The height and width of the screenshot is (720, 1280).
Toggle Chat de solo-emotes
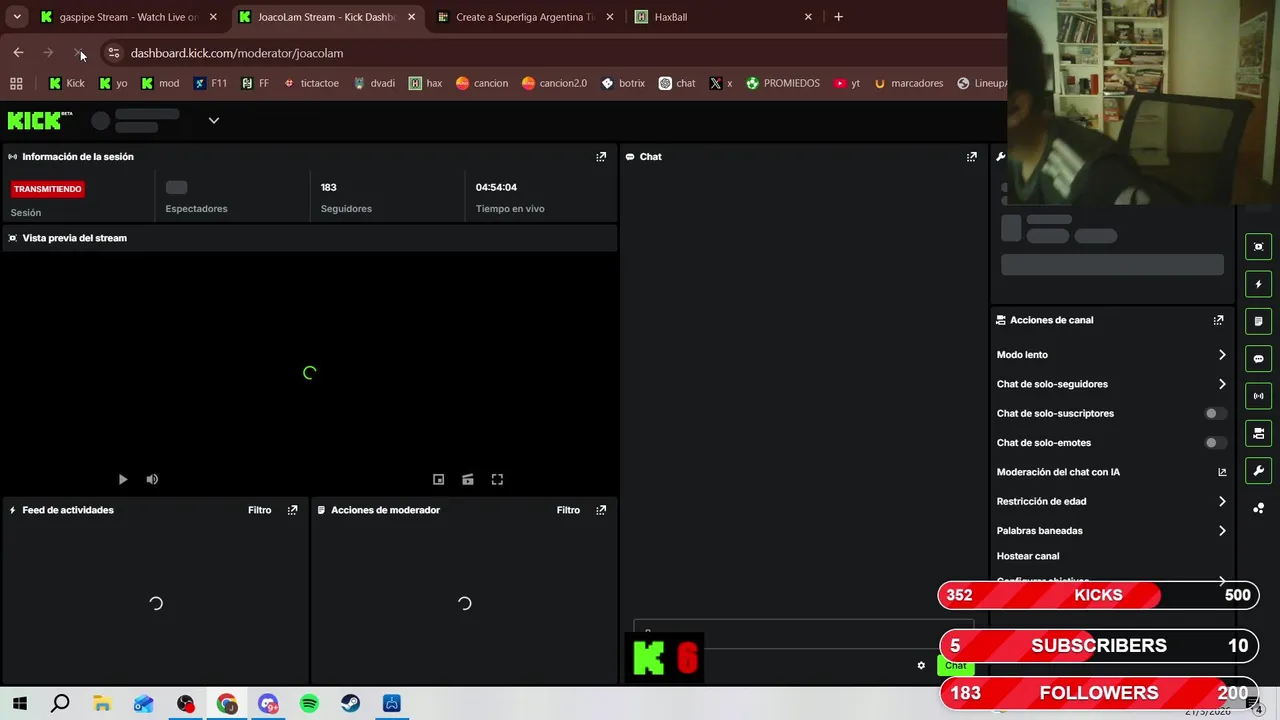click(x=1215, y=443)
